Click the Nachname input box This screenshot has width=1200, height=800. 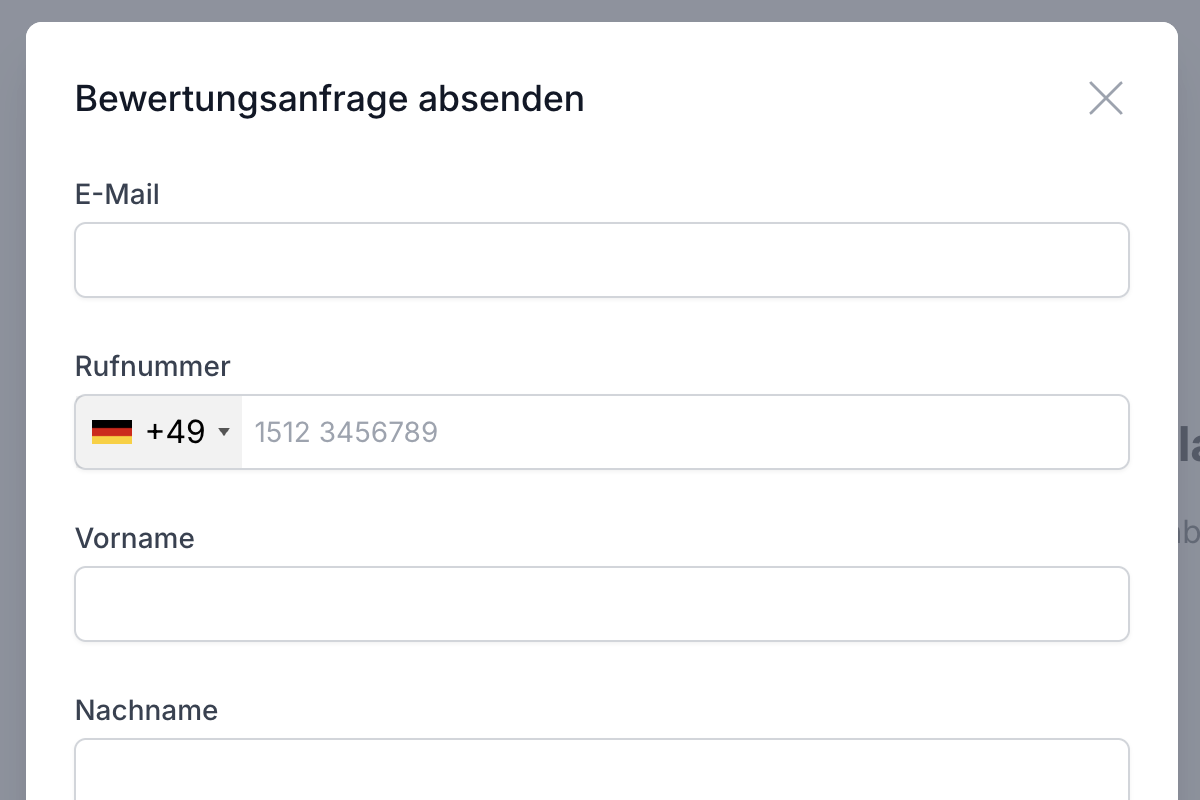601,770
